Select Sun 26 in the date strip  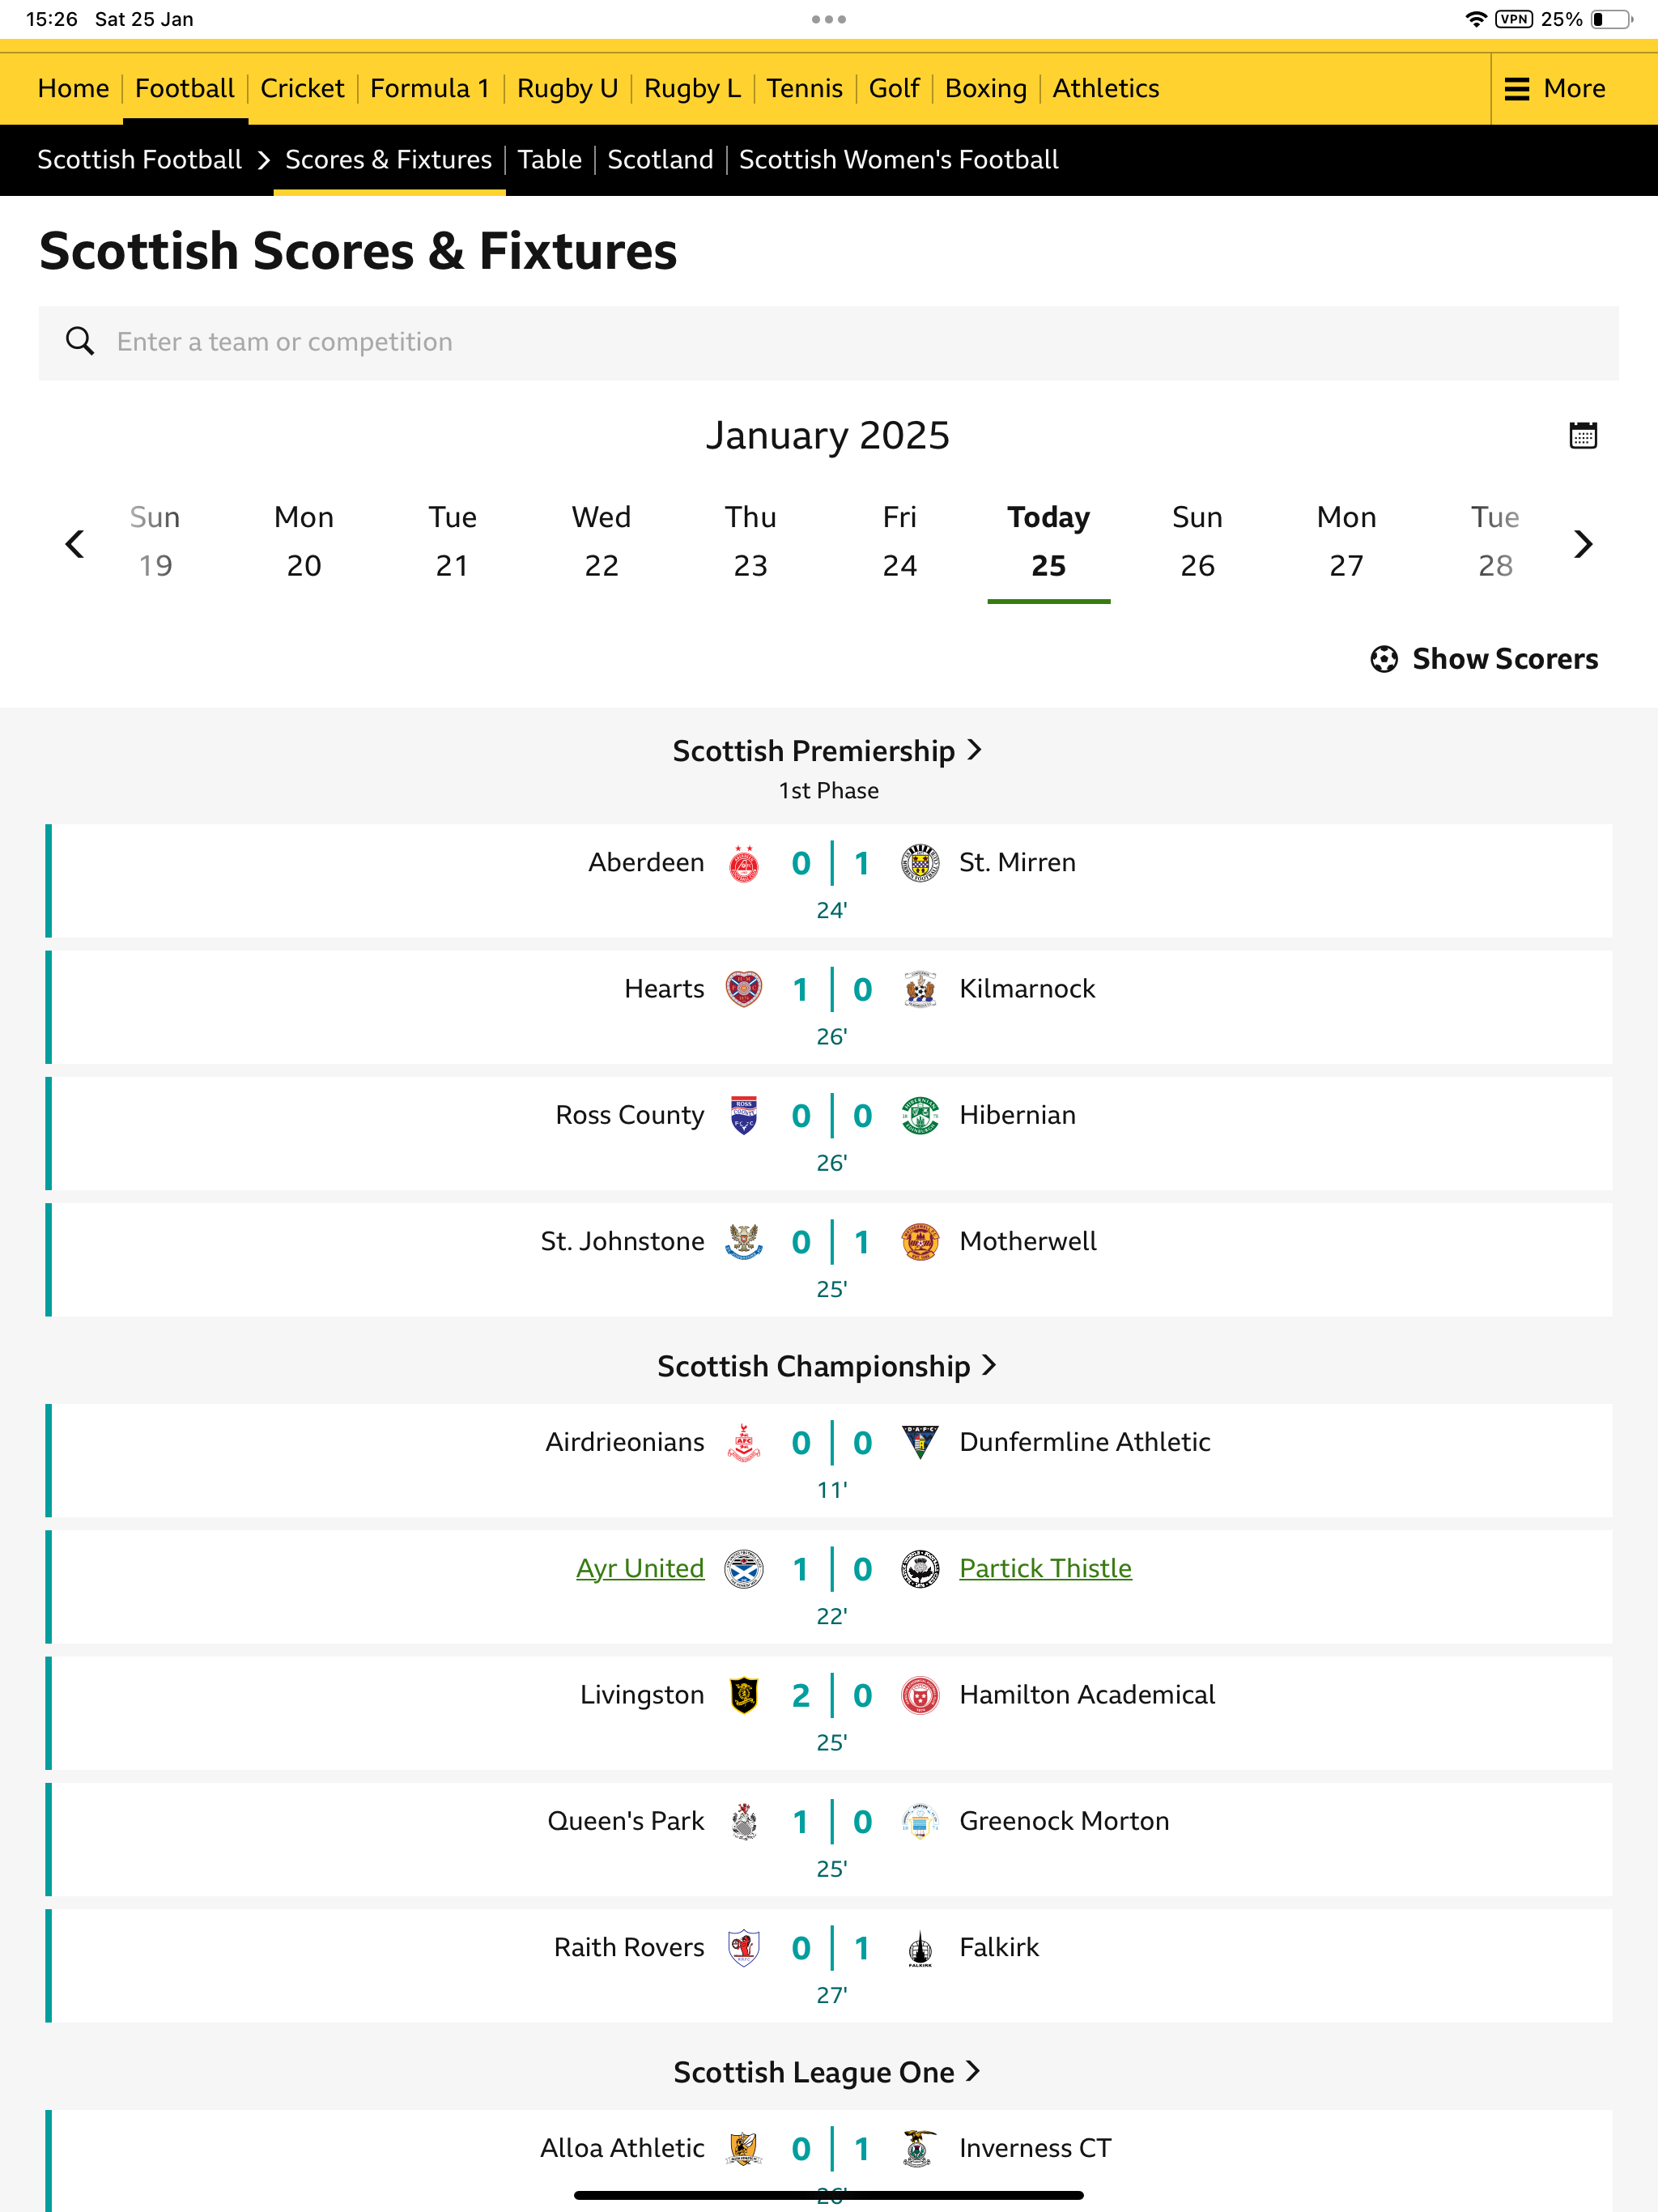(x=1197, y=541)
